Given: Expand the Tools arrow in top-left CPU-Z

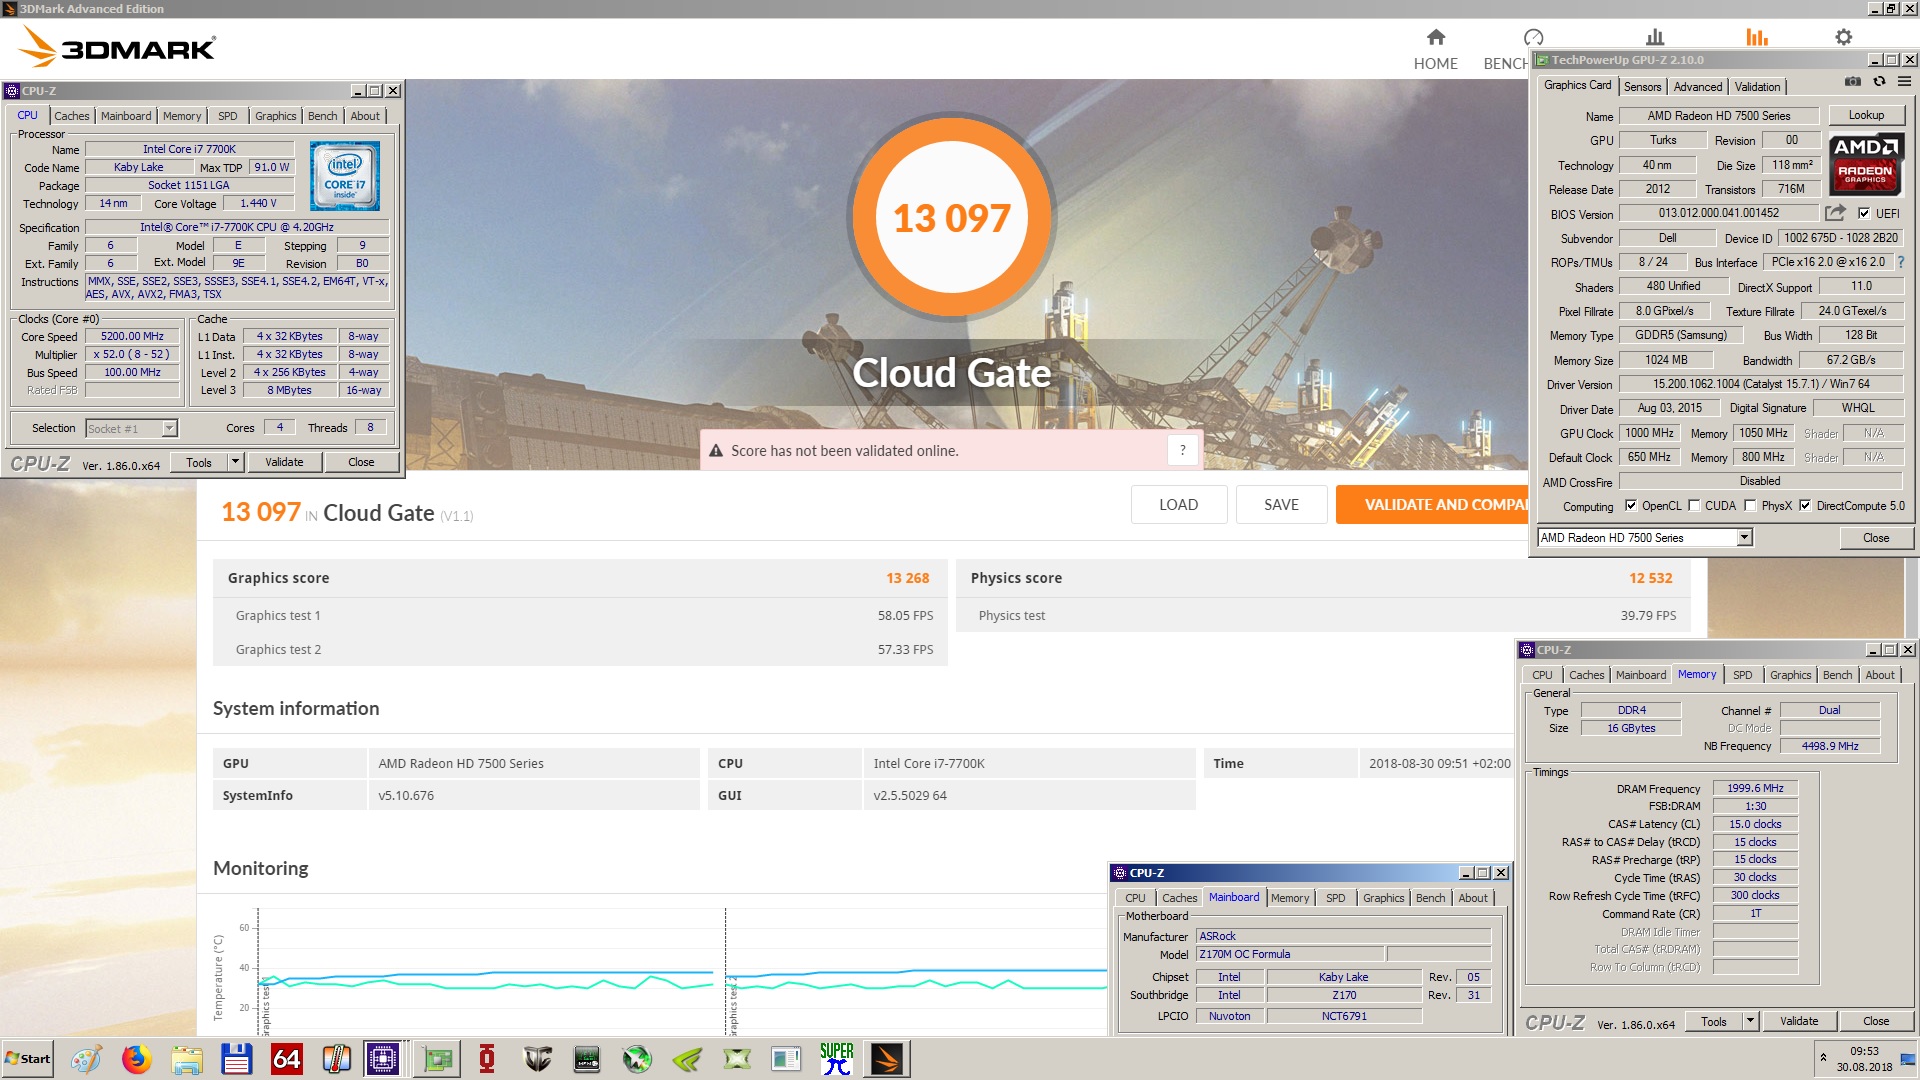Looking at the screenshot, I should (x=235, y=462).
